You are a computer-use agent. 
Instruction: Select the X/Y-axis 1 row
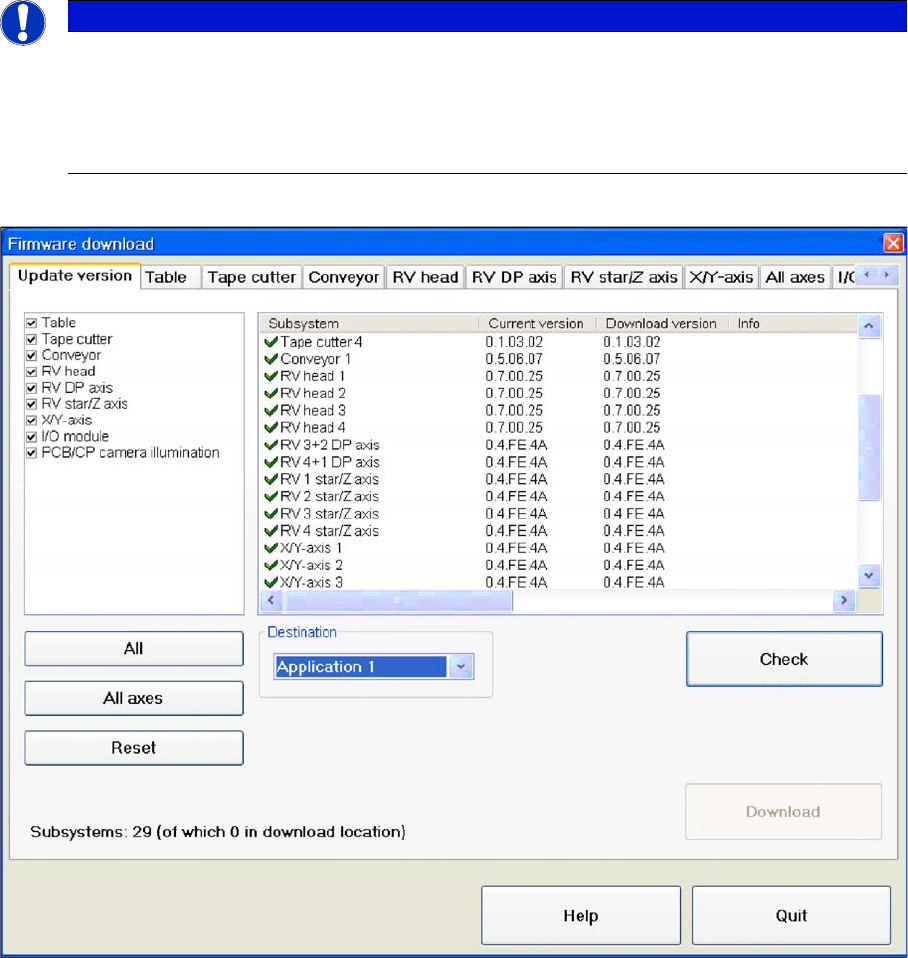(x=558, y=547)
